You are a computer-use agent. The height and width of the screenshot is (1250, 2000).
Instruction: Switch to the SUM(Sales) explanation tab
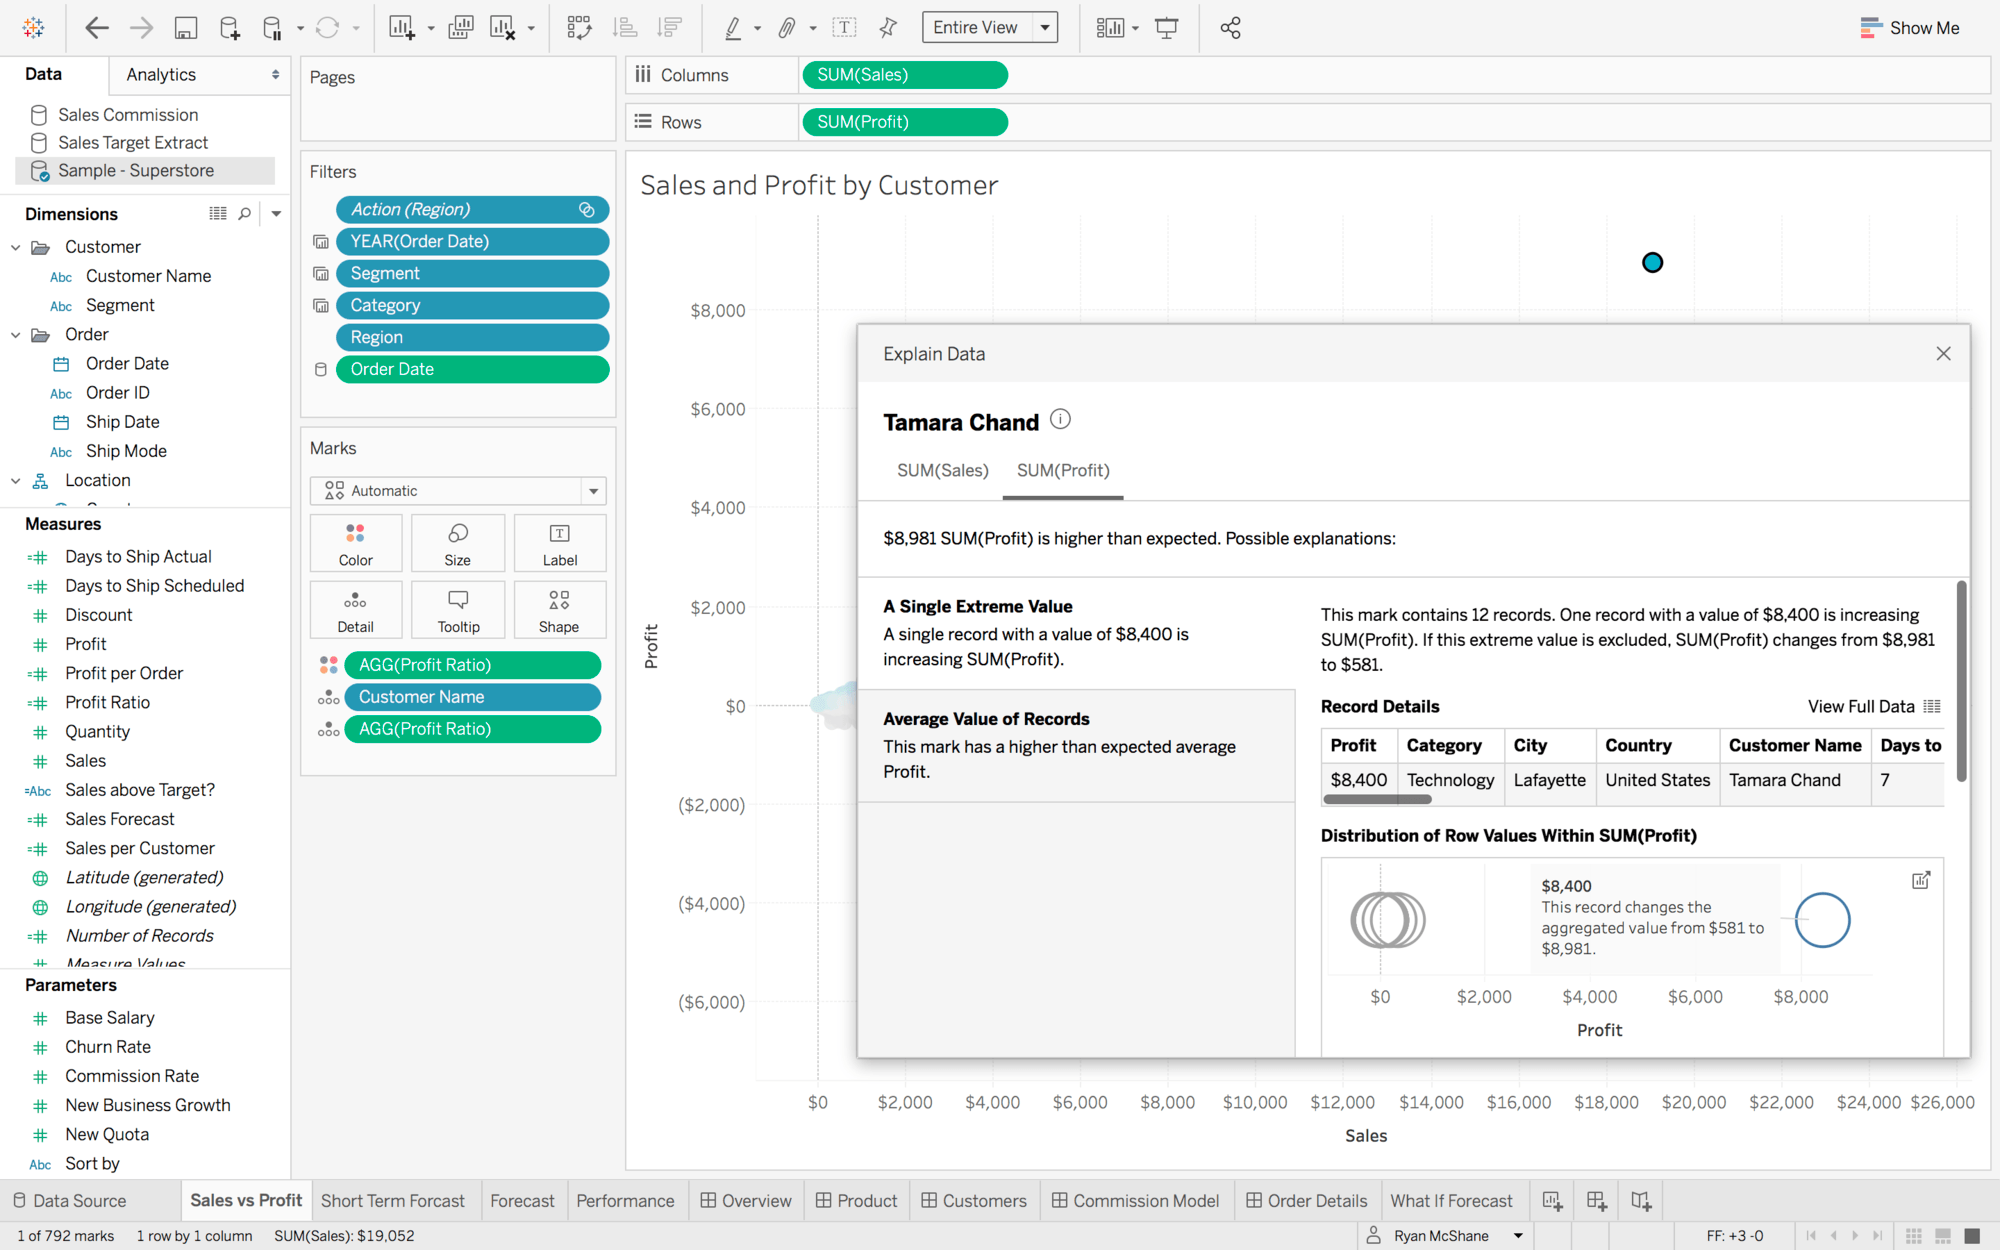(942, 471)
